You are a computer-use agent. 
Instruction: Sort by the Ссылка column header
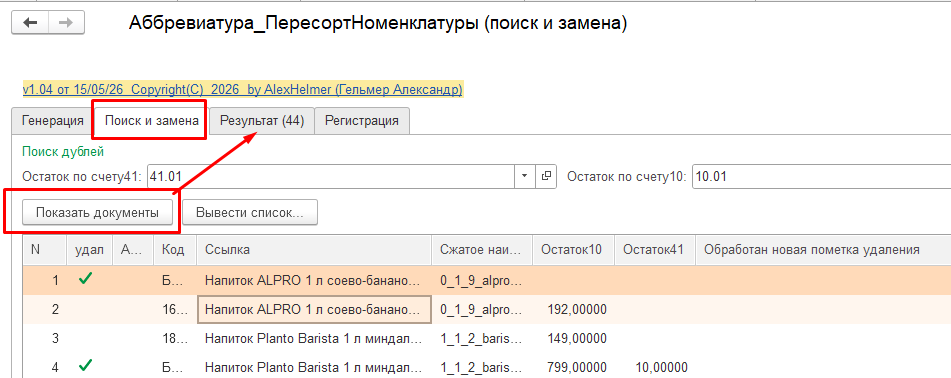coord(314,250)
